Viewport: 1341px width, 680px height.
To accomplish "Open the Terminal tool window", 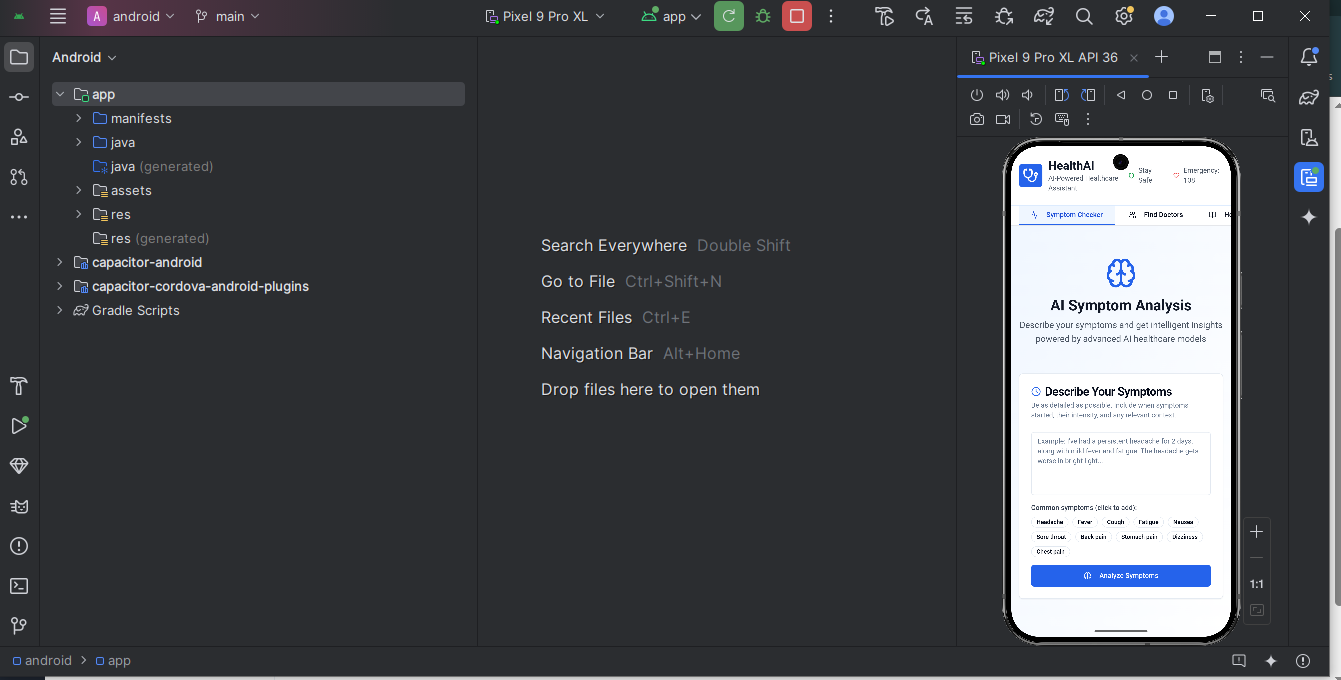I will click(x=19, y=586).
